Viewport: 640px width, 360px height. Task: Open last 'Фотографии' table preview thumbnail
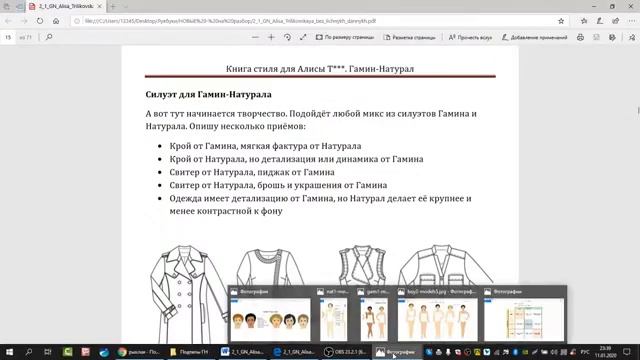(x=524, y=320)
